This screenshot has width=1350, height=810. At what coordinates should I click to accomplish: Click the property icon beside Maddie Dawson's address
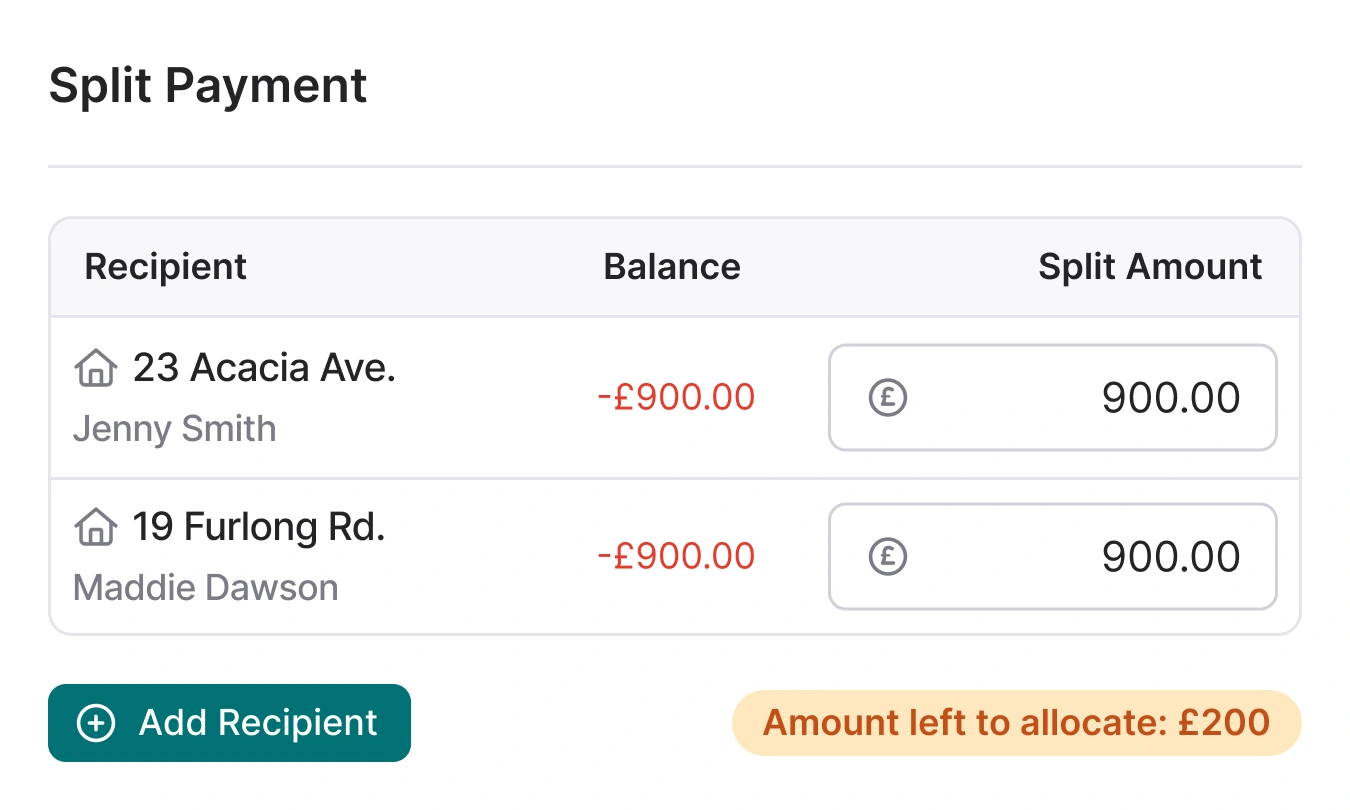coord(95,527)
